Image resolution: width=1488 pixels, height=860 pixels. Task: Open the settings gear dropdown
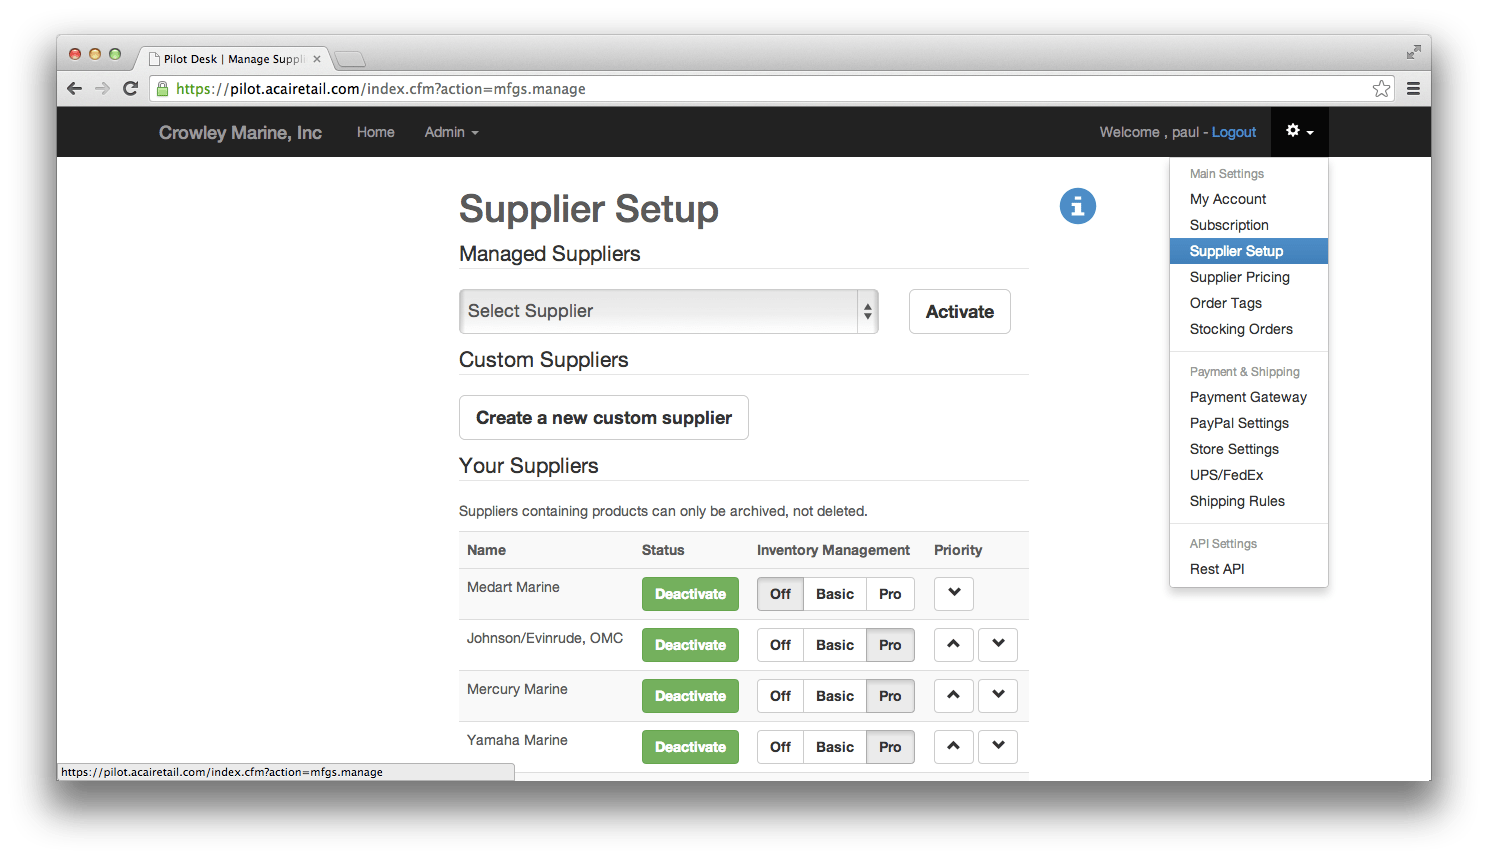click(x=1299, y=131)
